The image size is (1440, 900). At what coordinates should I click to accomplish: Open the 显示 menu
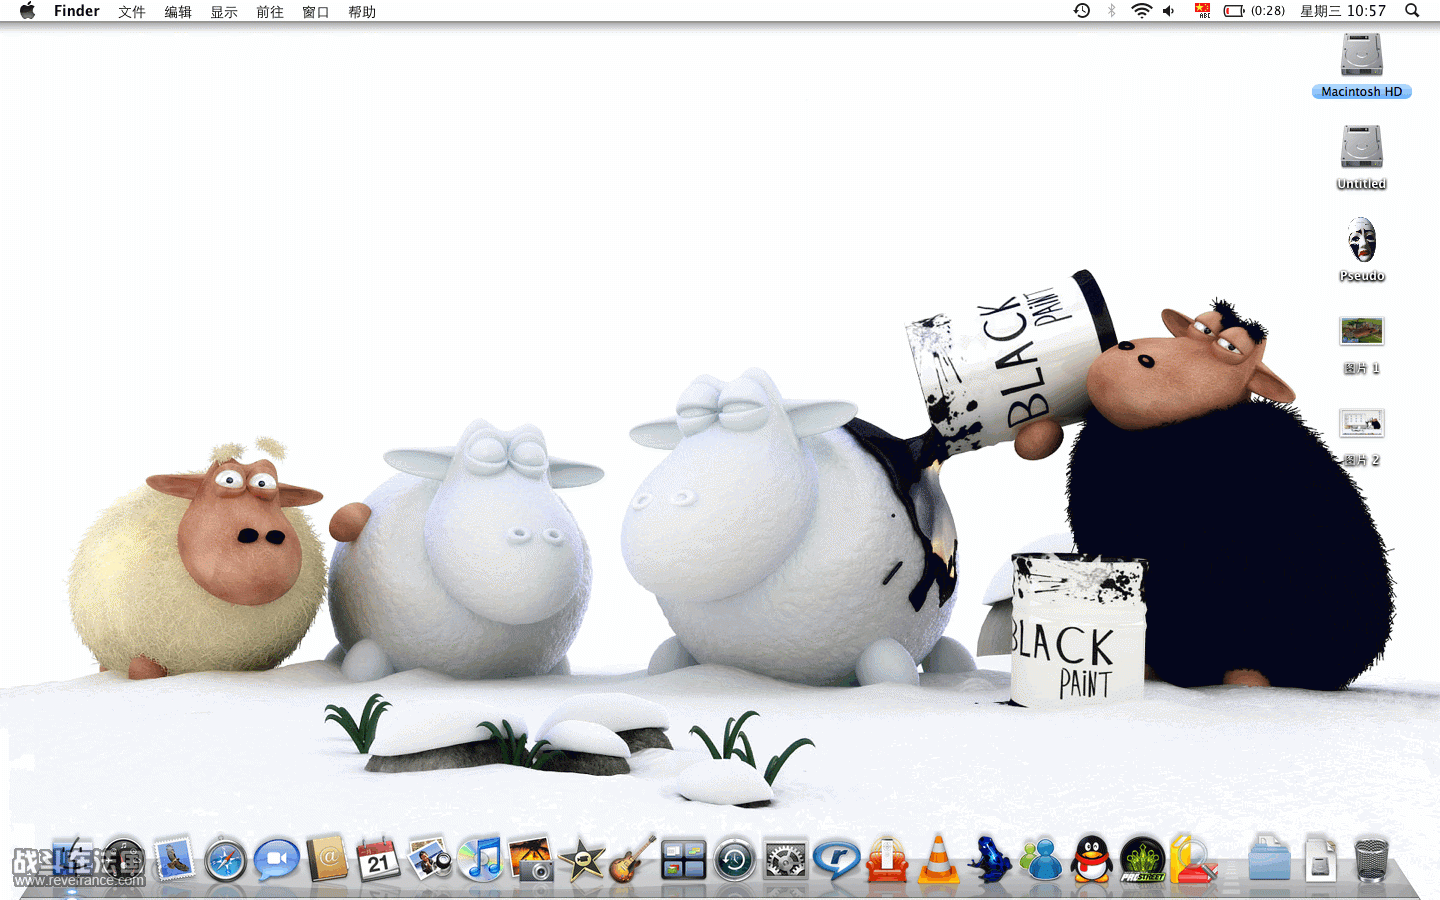224,12
